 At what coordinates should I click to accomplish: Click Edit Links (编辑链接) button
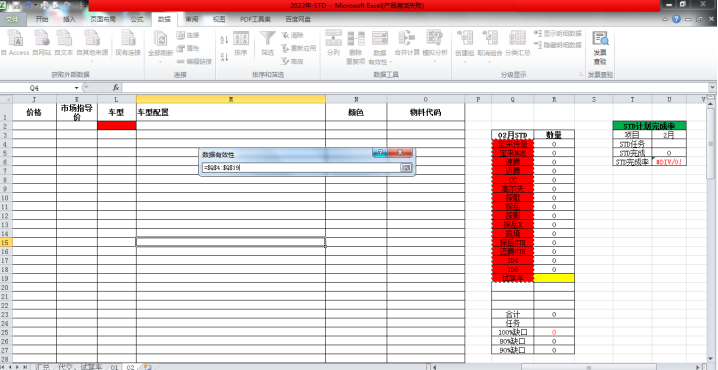[194, 61]
